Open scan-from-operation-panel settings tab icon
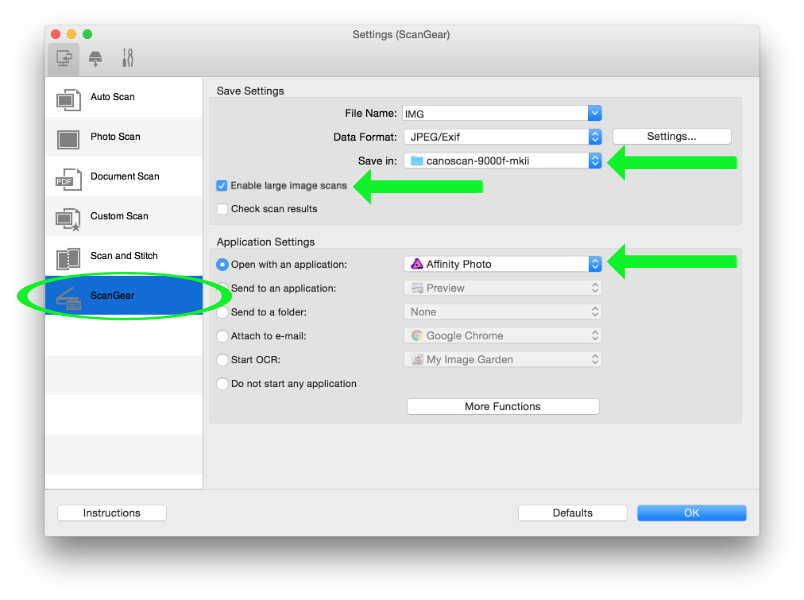 coord(95,58)
